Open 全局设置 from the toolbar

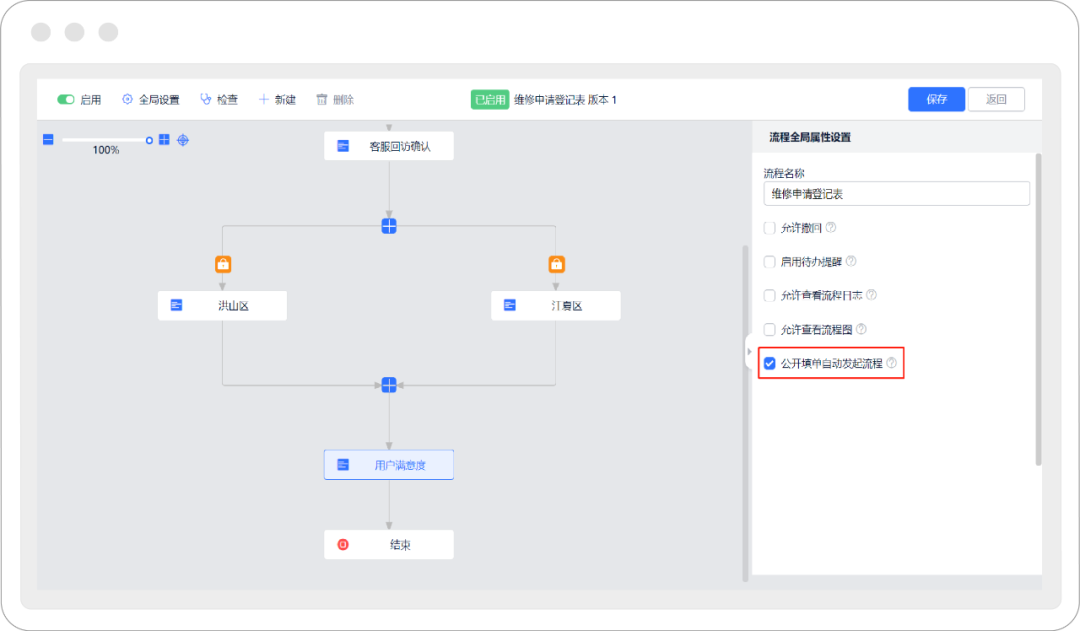[151, 100]
